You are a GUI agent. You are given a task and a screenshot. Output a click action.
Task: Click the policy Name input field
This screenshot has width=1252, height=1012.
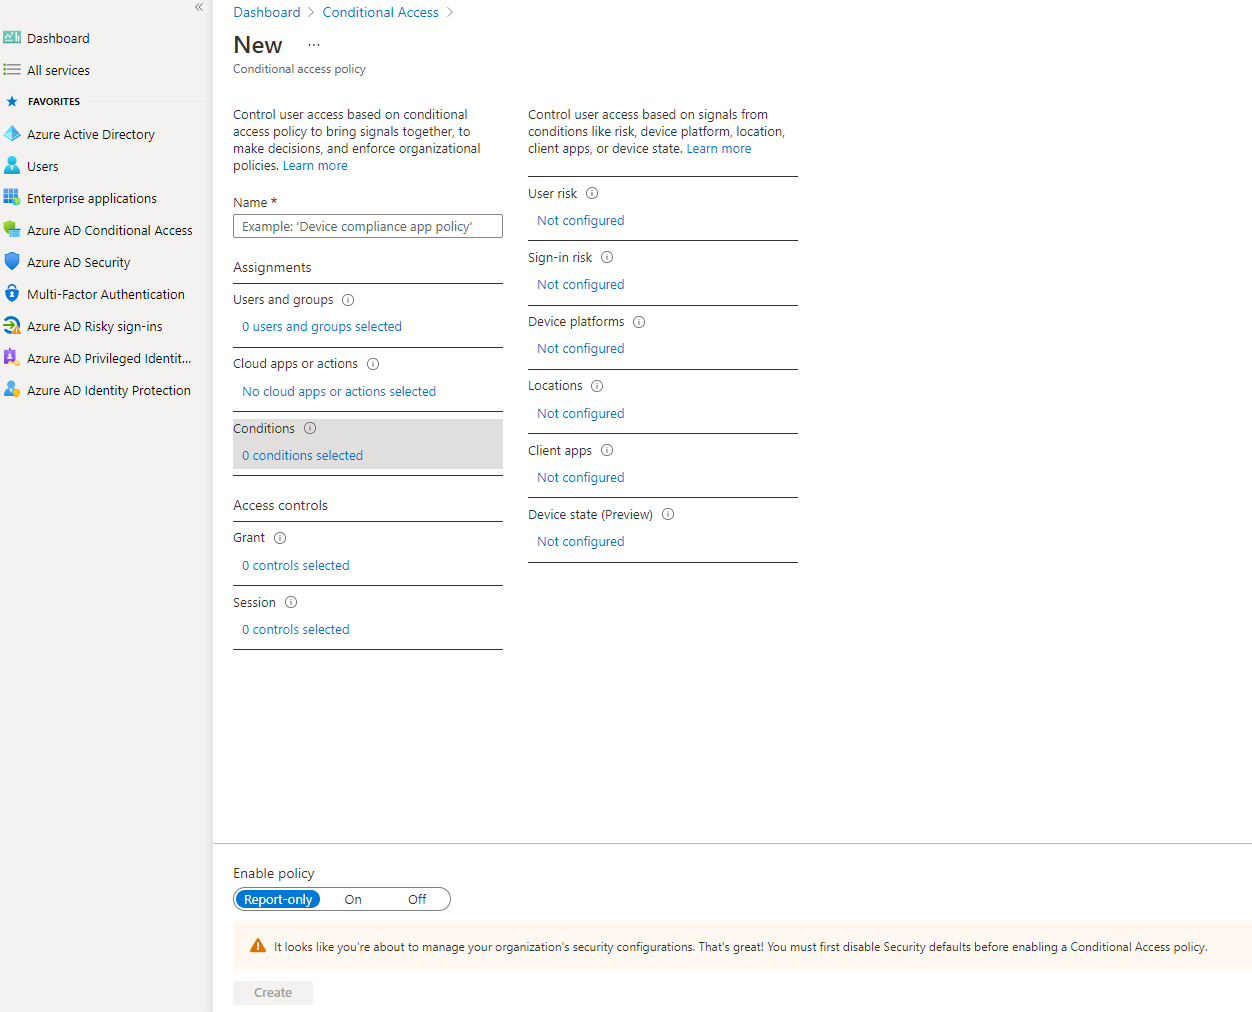click(367, 225)
